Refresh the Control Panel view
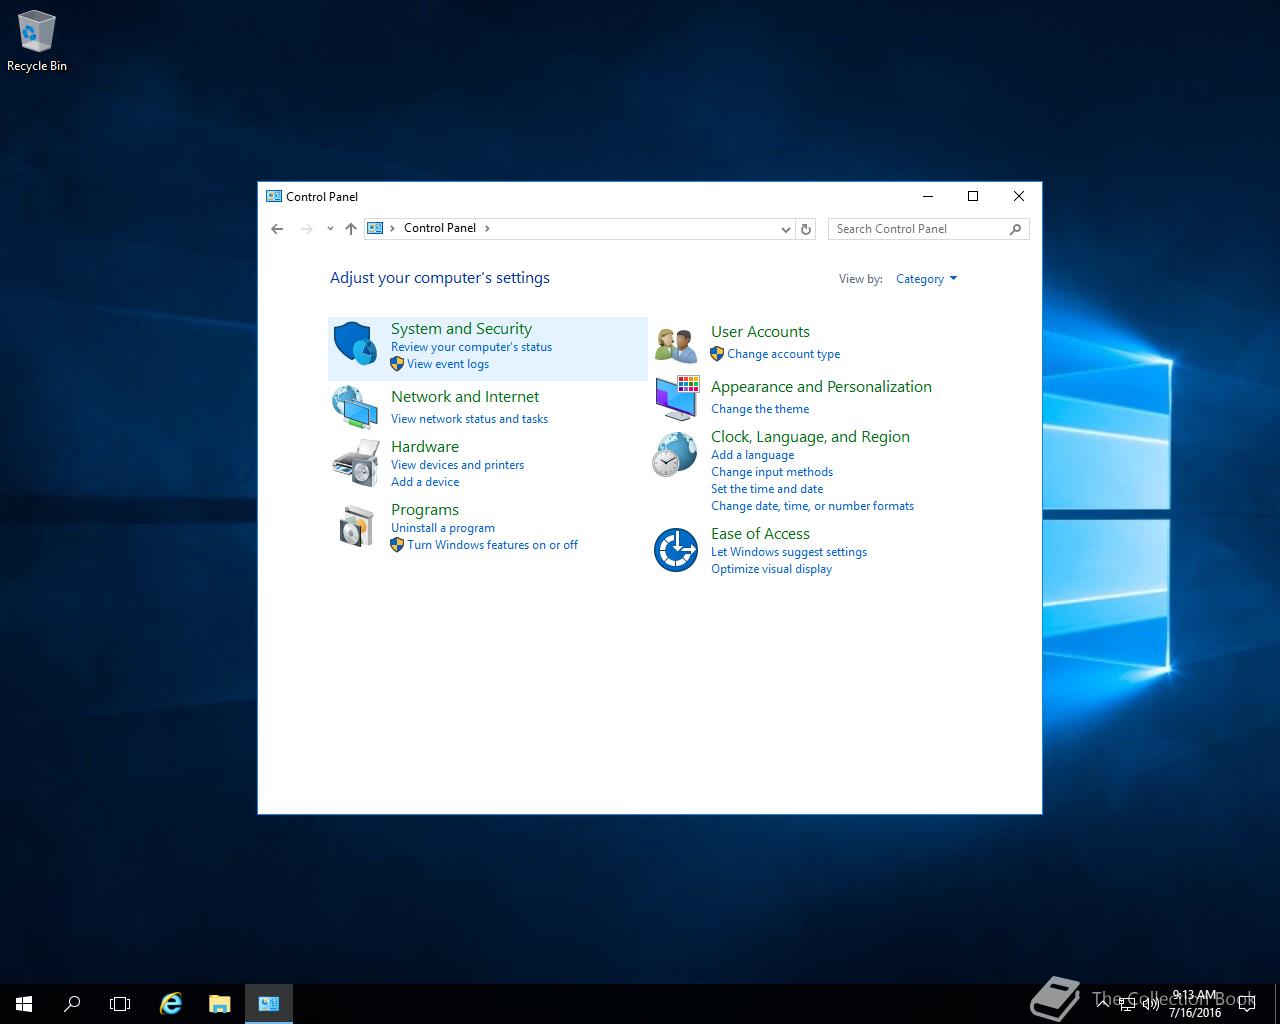This screenshot has width=1280, height=1024. click(806, 229)
